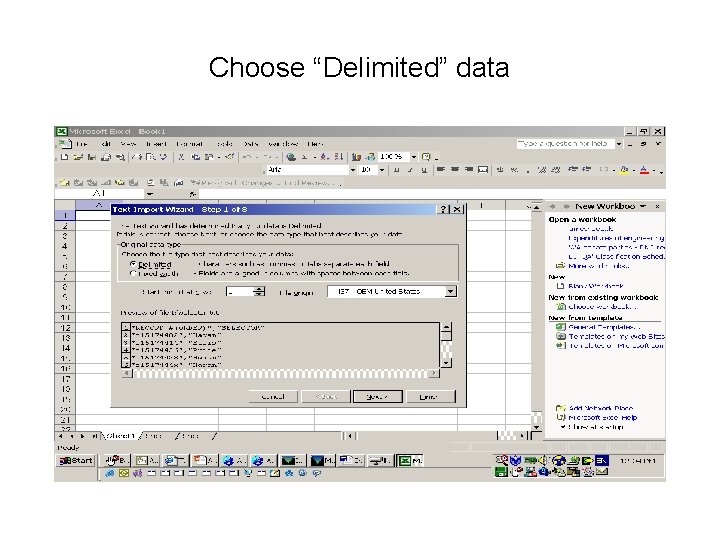Image resolution: width=720 pixels, height=540 pixels.
Task: Click the Cut scissors toolbar icon
Action: pos(181,157)
